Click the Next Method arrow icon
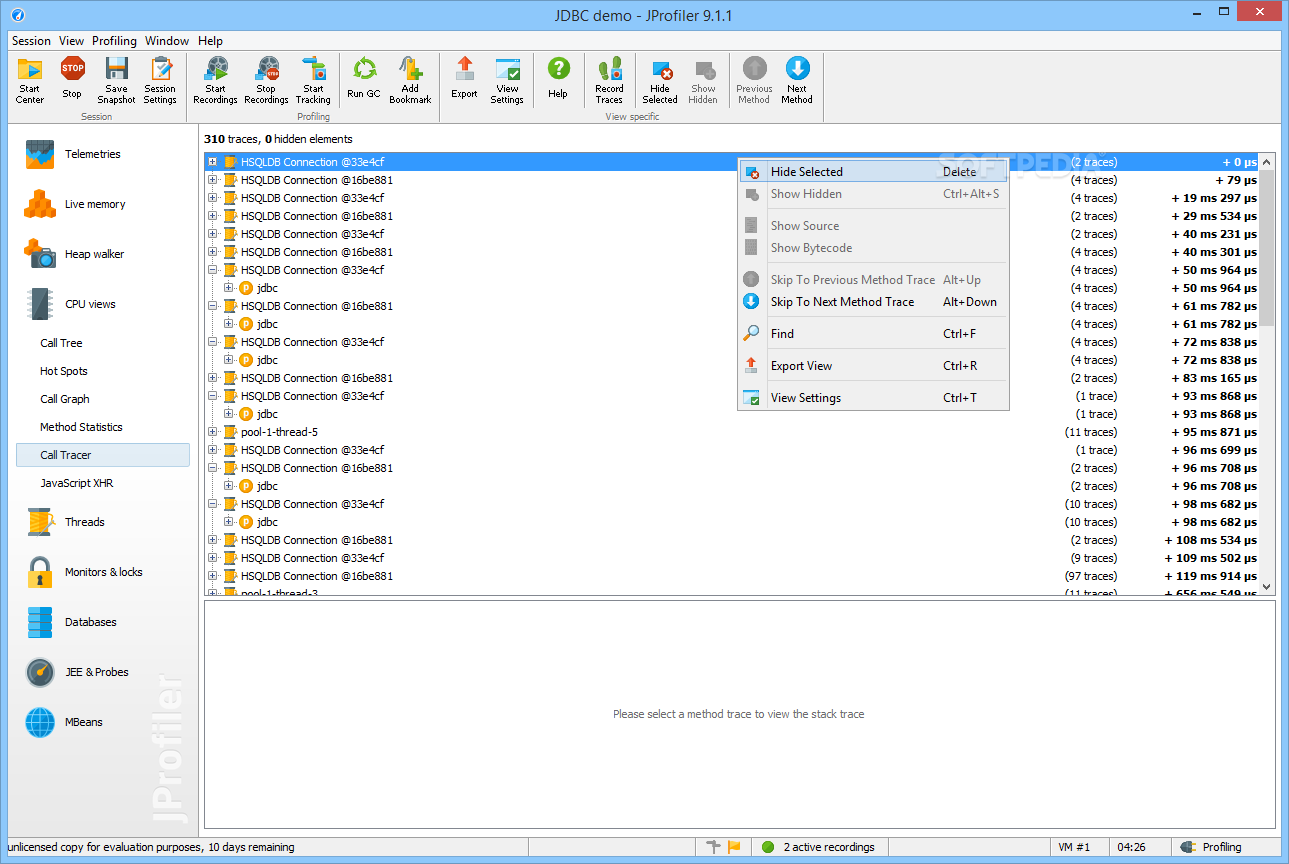The image size is (1289, 864). (797, 68)
